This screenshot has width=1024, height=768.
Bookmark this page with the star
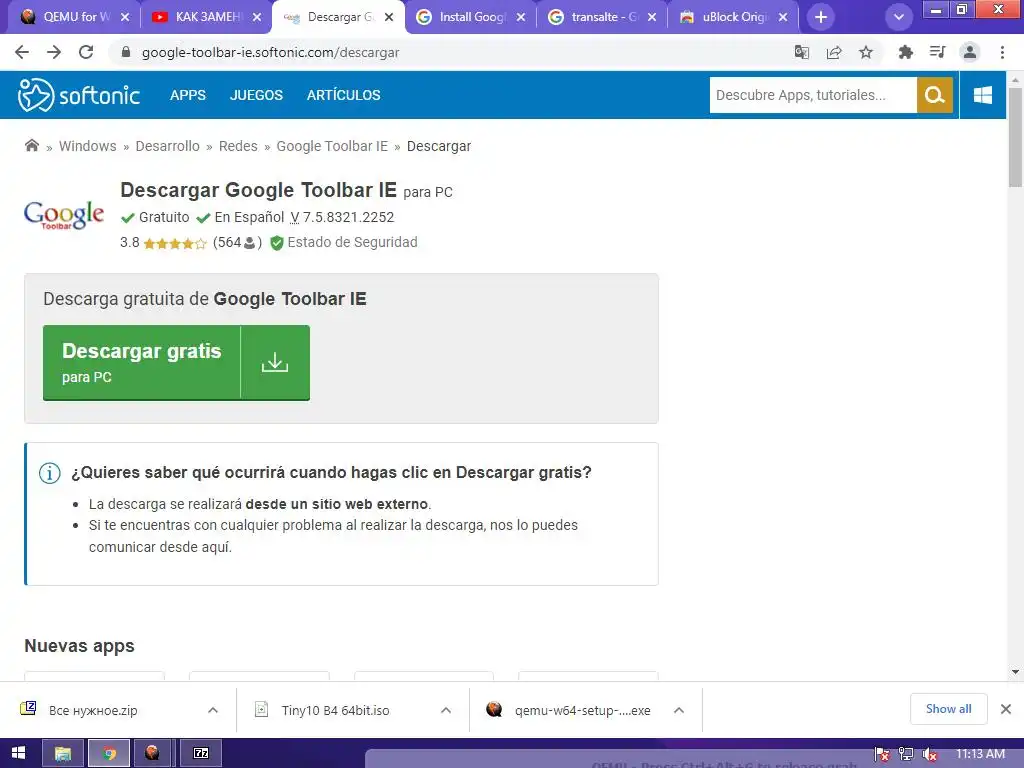(866, 52)
